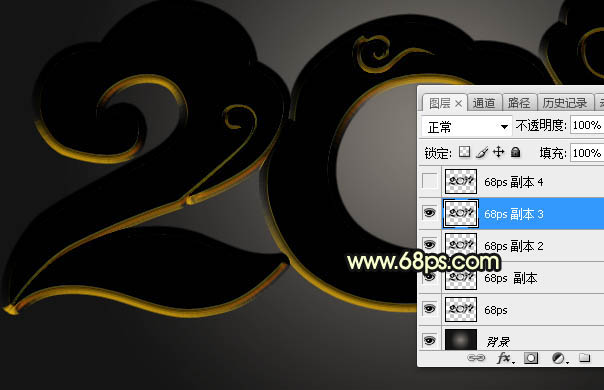
Task: Click thumbnail of 68ps 副本 3 layer
Action: [x=461, y=213]
